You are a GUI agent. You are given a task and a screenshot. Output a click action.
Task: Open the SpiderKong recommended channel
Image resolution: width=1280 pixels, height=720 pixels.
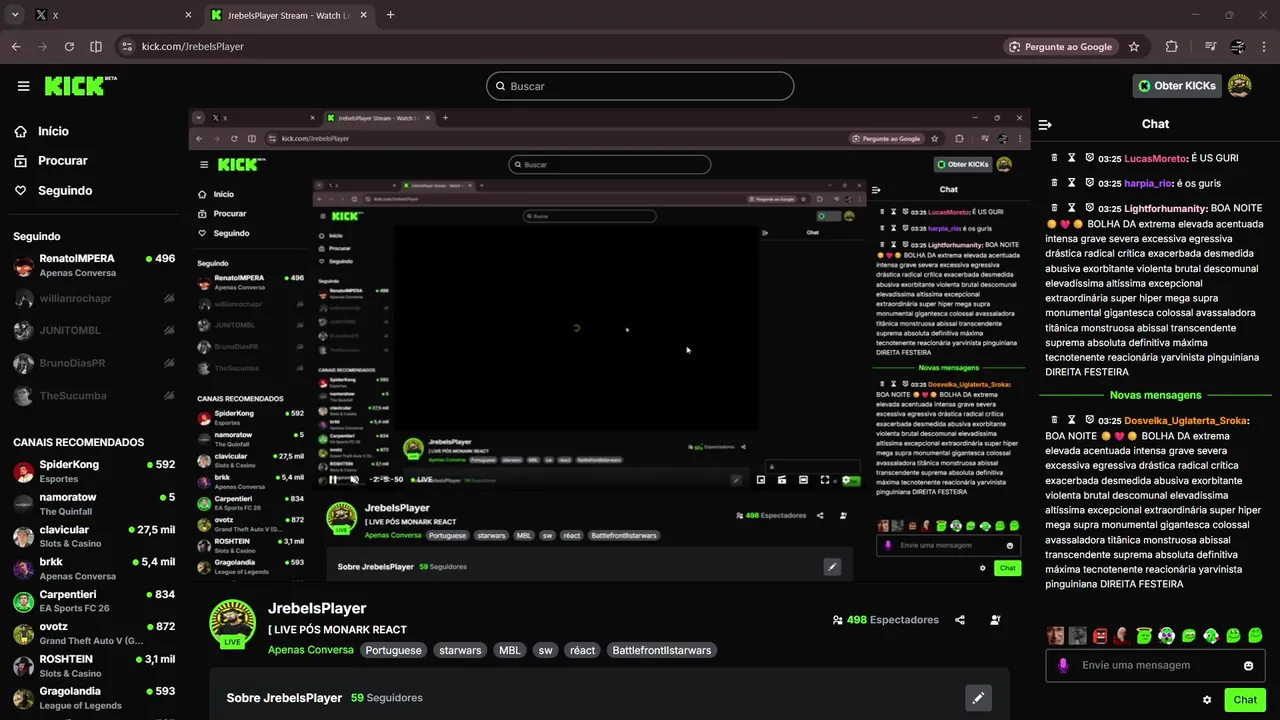[94, 471]
